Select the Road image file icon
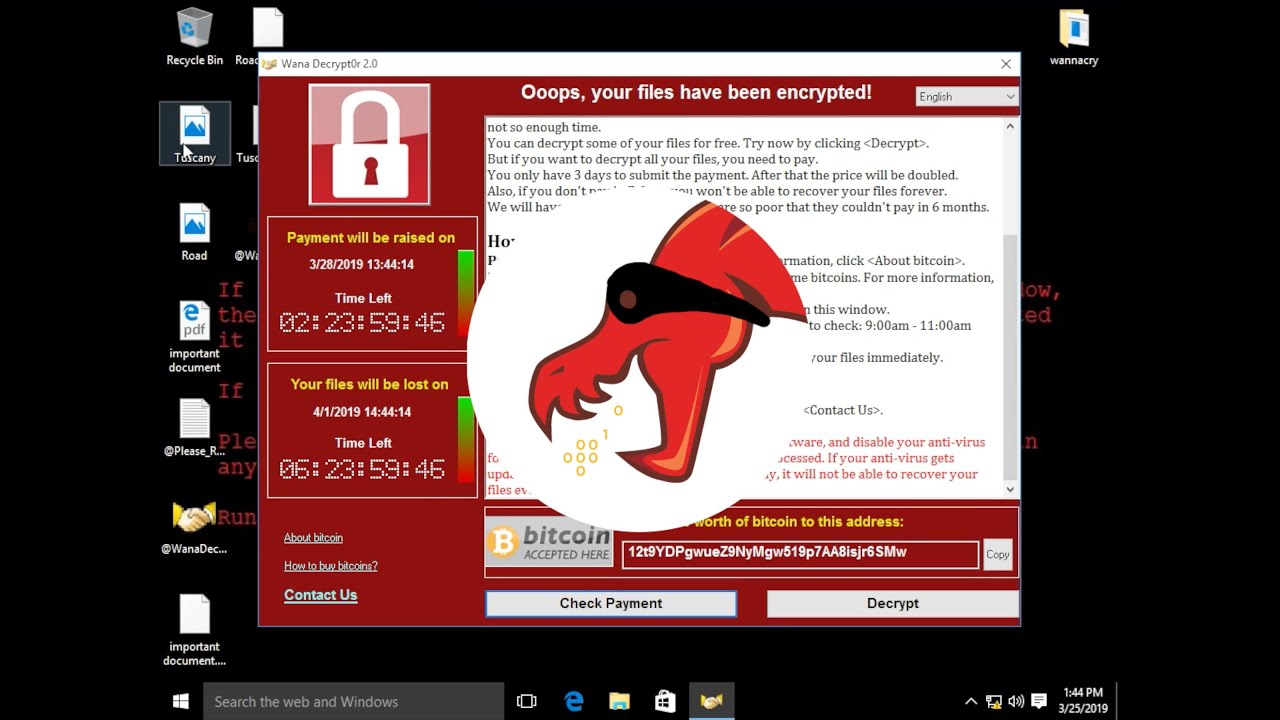Viewport: 1280px width, 720px height. click(194, 232)
